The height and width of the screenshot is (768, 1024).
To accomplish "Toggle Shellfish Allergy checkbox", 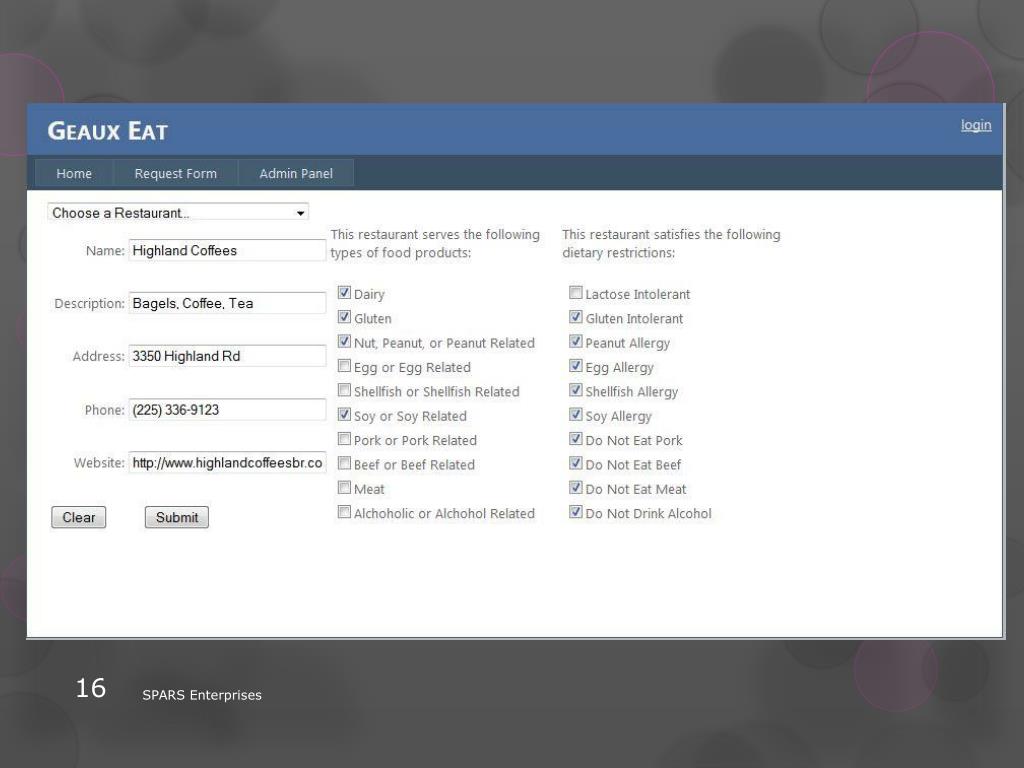I will [x=575, y=390].
